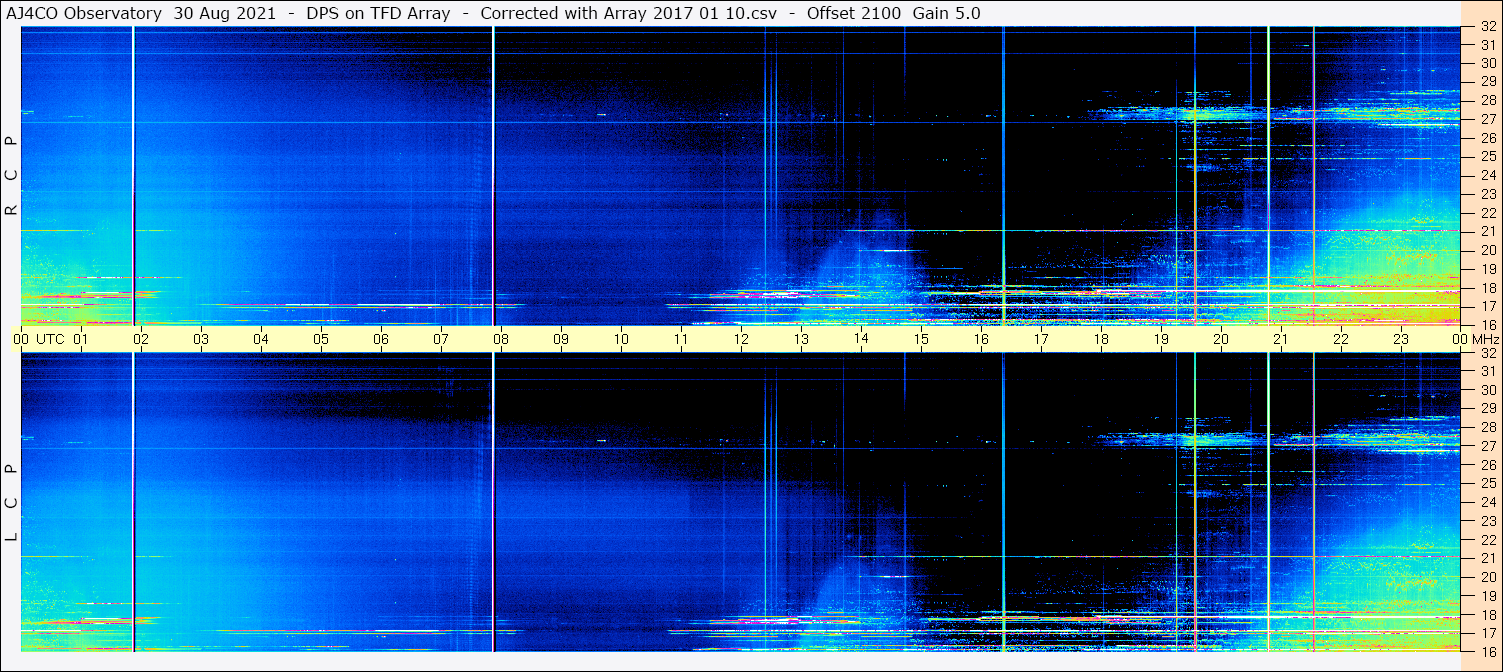
Task: Click the AJ4CO Observatory title text
Action: (x=81, y=13)
